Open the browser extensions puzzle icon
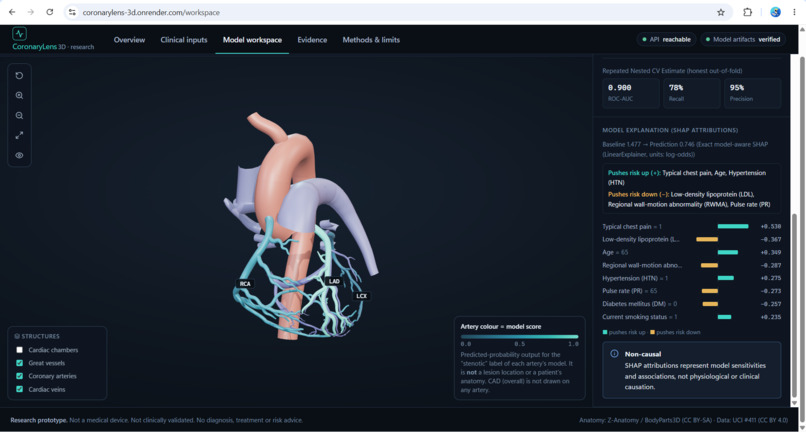The image size is (806, 432). (x=747, y=12)
